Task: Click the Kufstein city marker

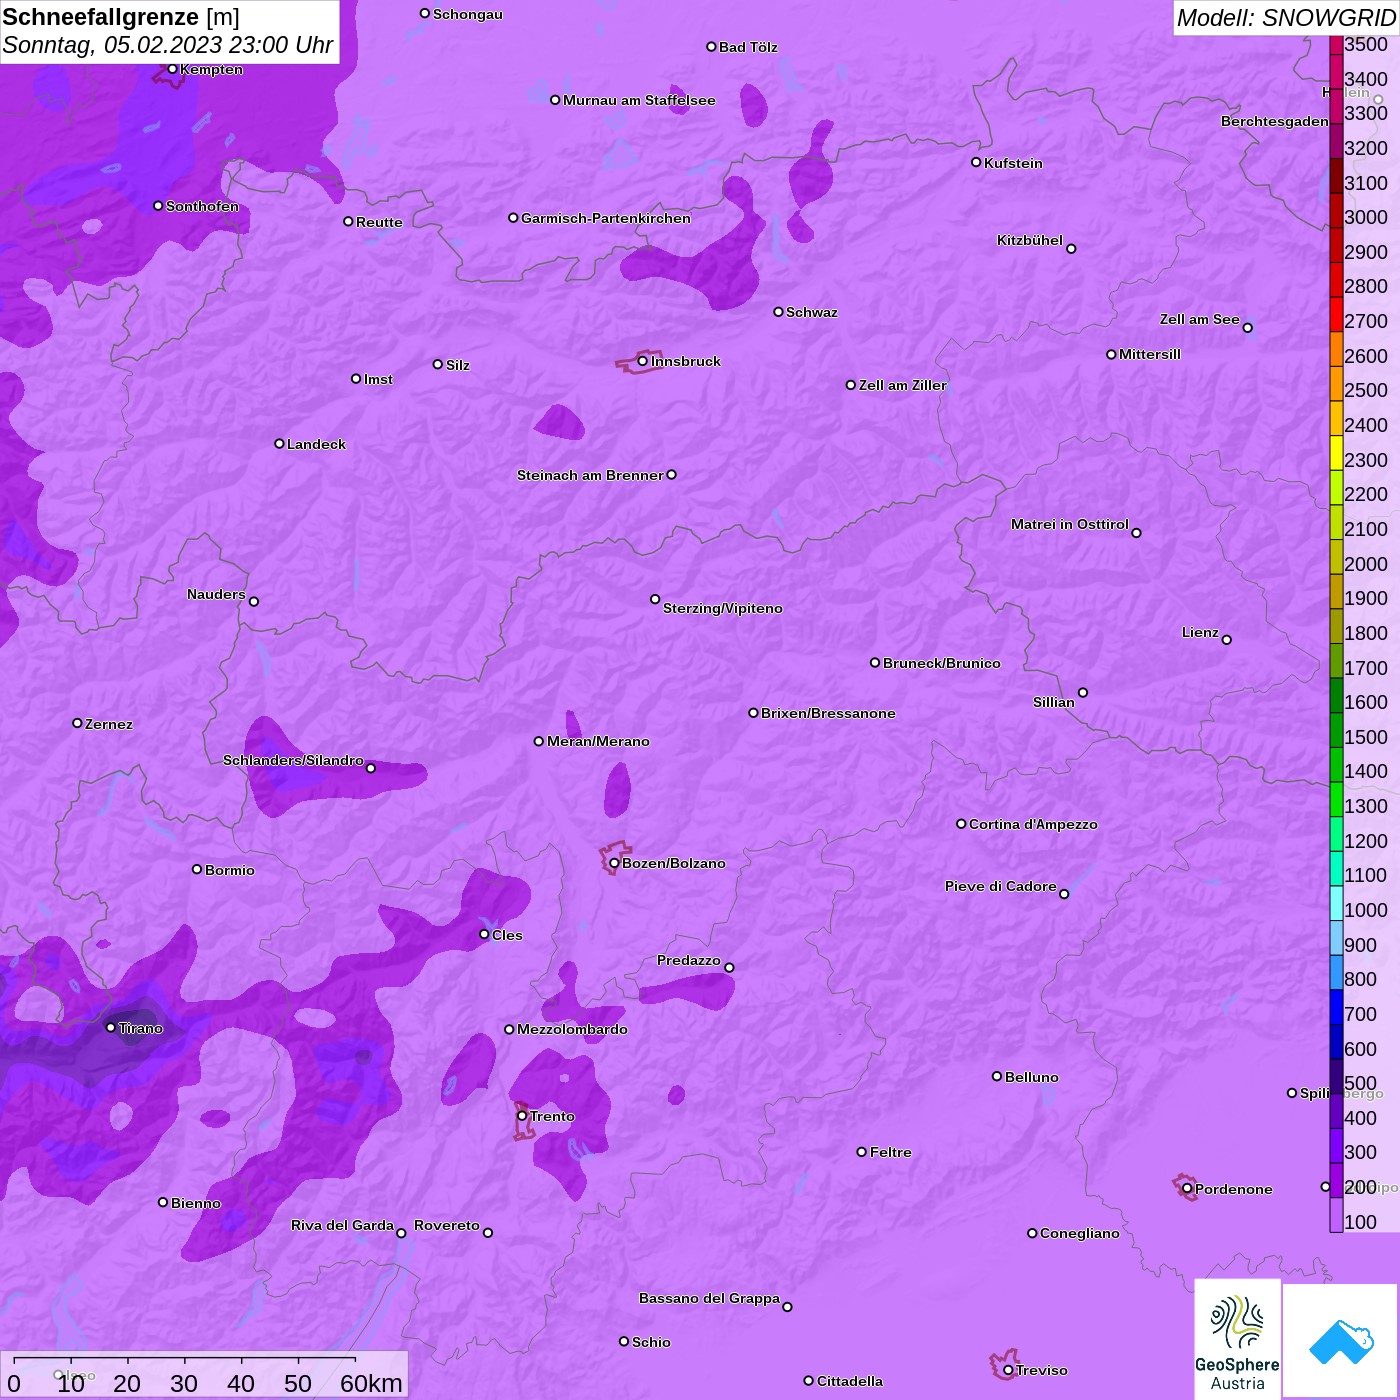Action: coord(976,162)
